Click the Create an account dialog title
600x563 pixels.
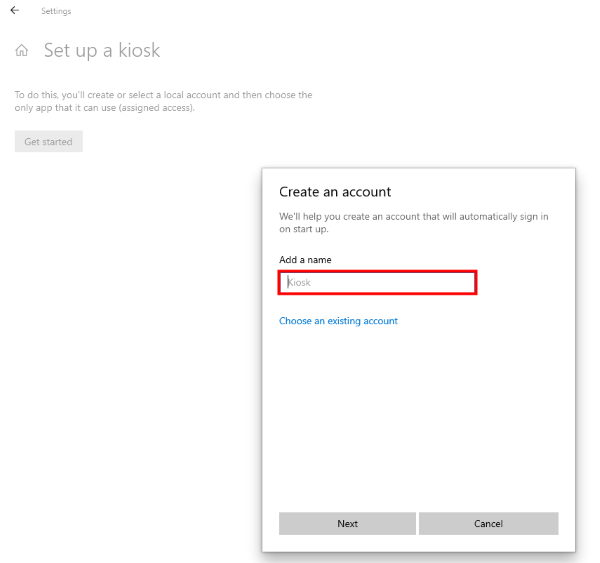[x=335, y=192]
